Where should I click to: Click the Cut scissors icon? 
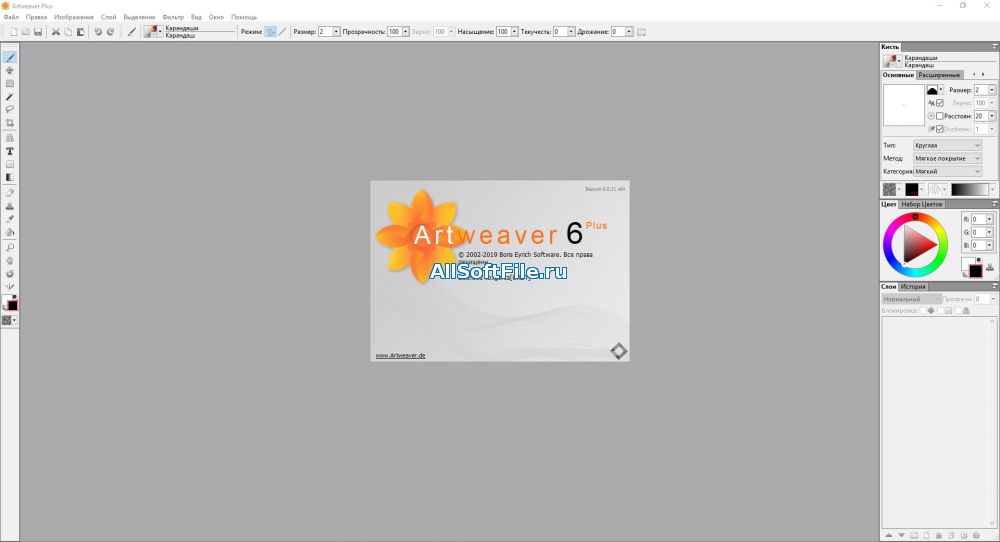56,32
